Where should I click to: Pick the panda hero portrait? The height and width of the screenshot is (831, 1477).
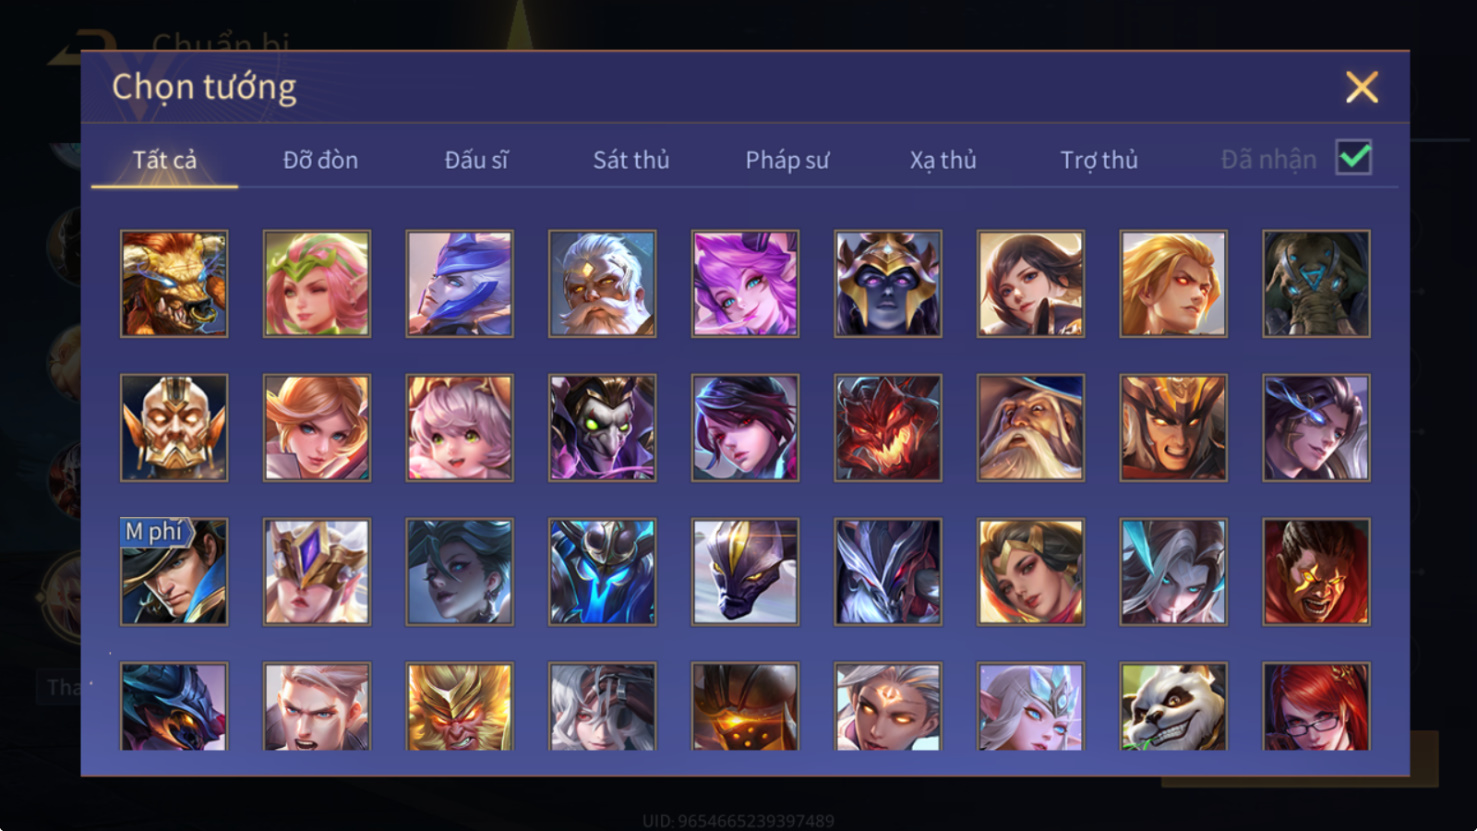[1173, 706]
